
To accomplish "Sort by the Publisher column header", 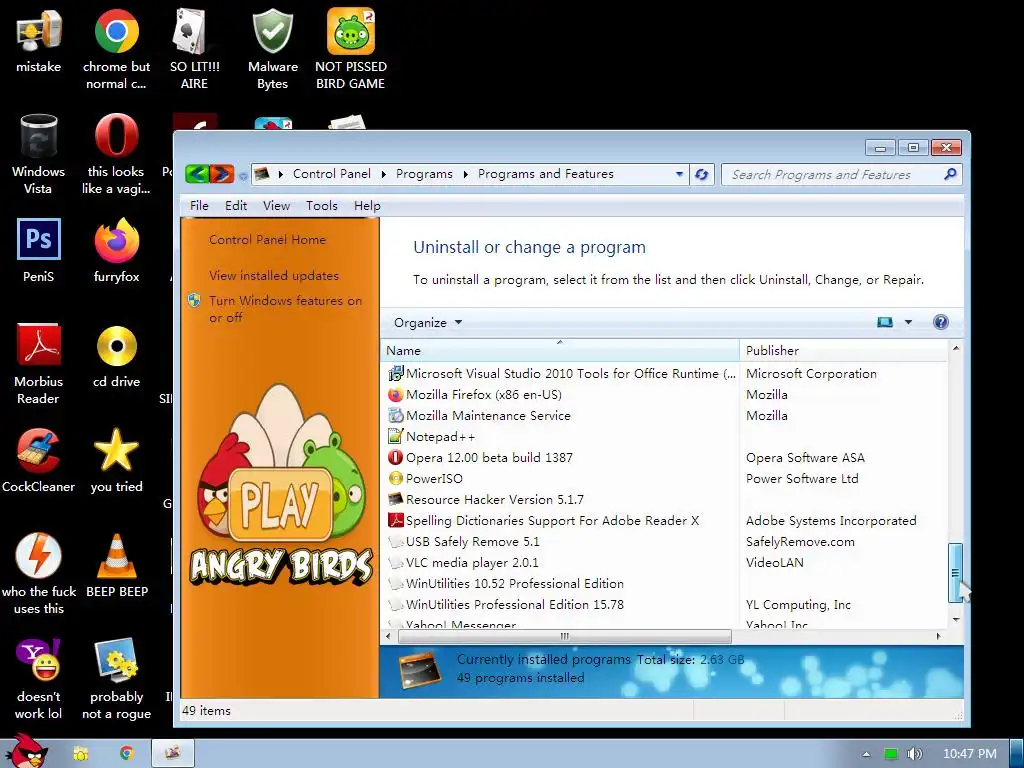I will pyautogui.click(x=843, y=351).
